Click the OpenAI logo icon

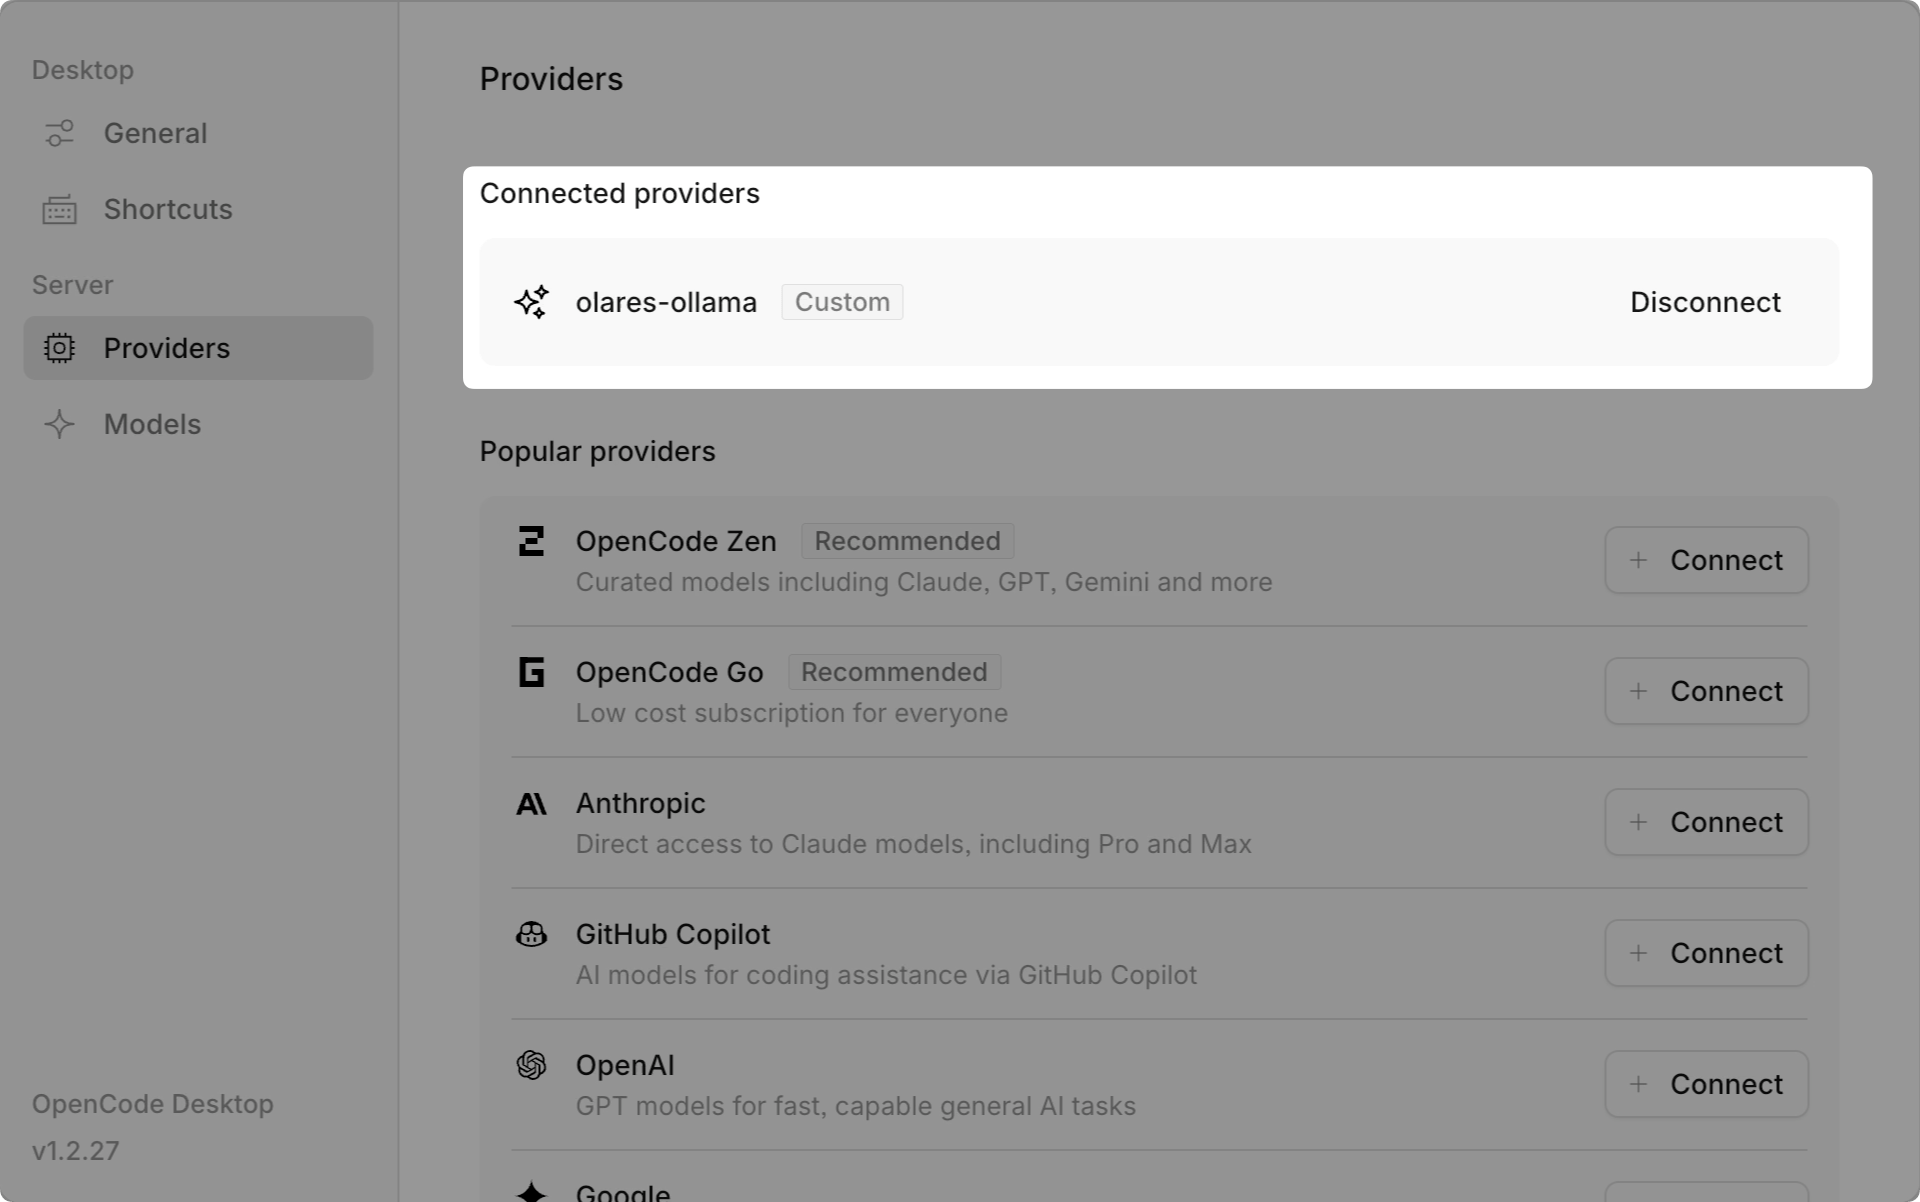[x=531, y=1065]
